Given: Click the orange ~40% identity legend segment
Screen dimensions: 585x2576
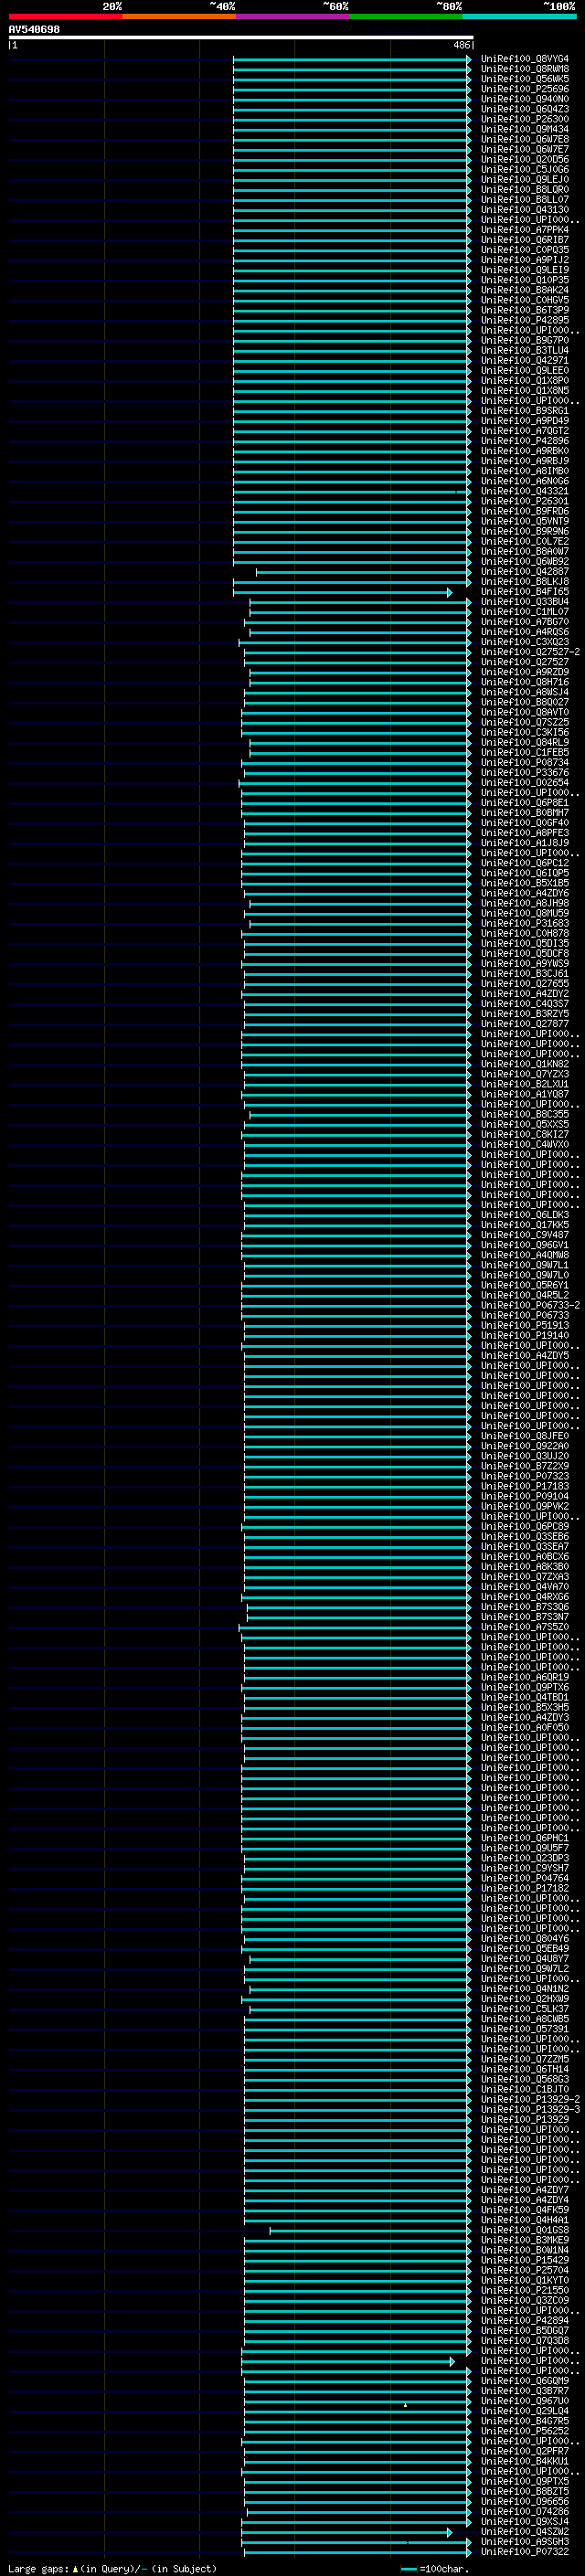Looking at the screenshot, I should (179, 16).
